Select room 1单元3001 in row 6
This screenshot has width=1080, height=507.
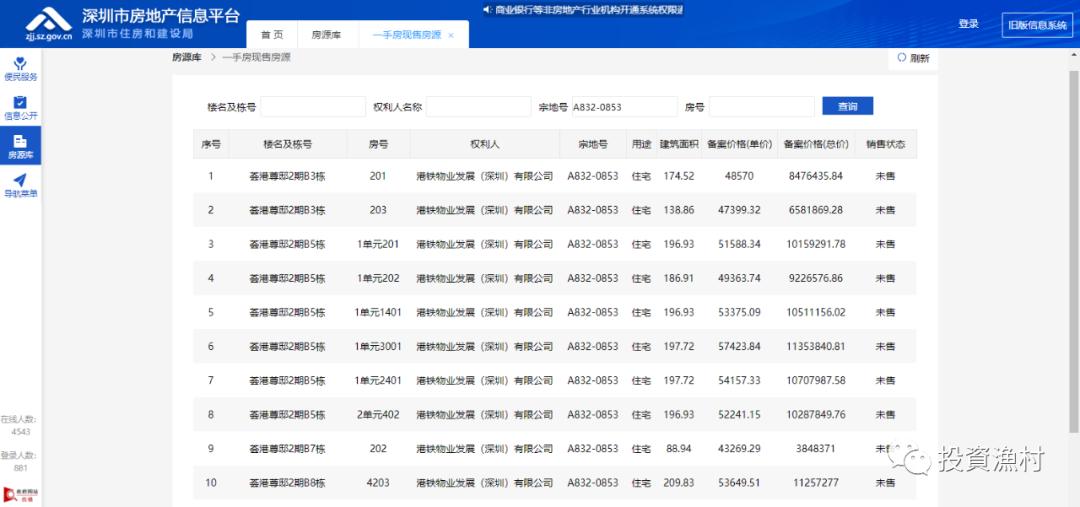[x=377, y=346]
